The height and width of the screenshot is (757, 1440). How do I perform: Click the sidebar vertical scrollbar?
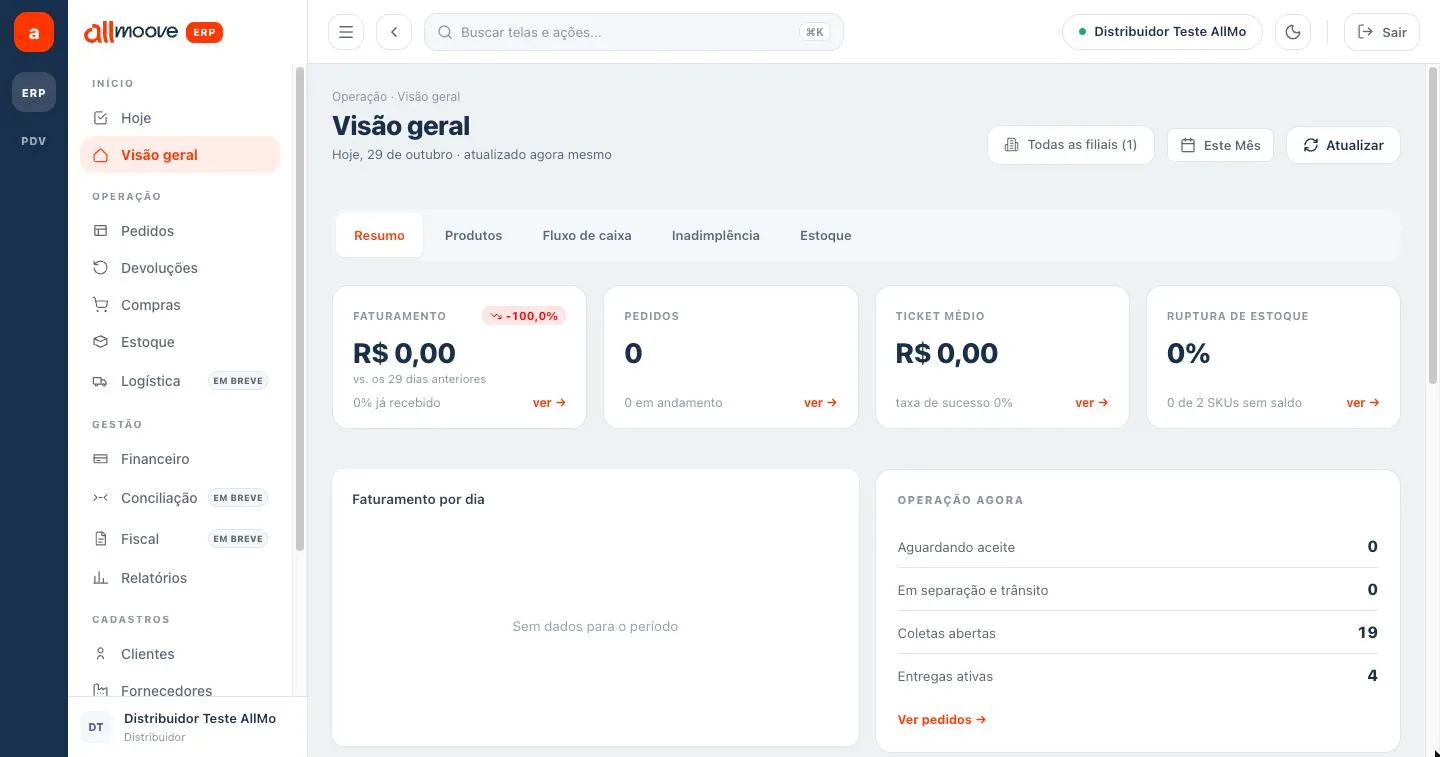300,308
